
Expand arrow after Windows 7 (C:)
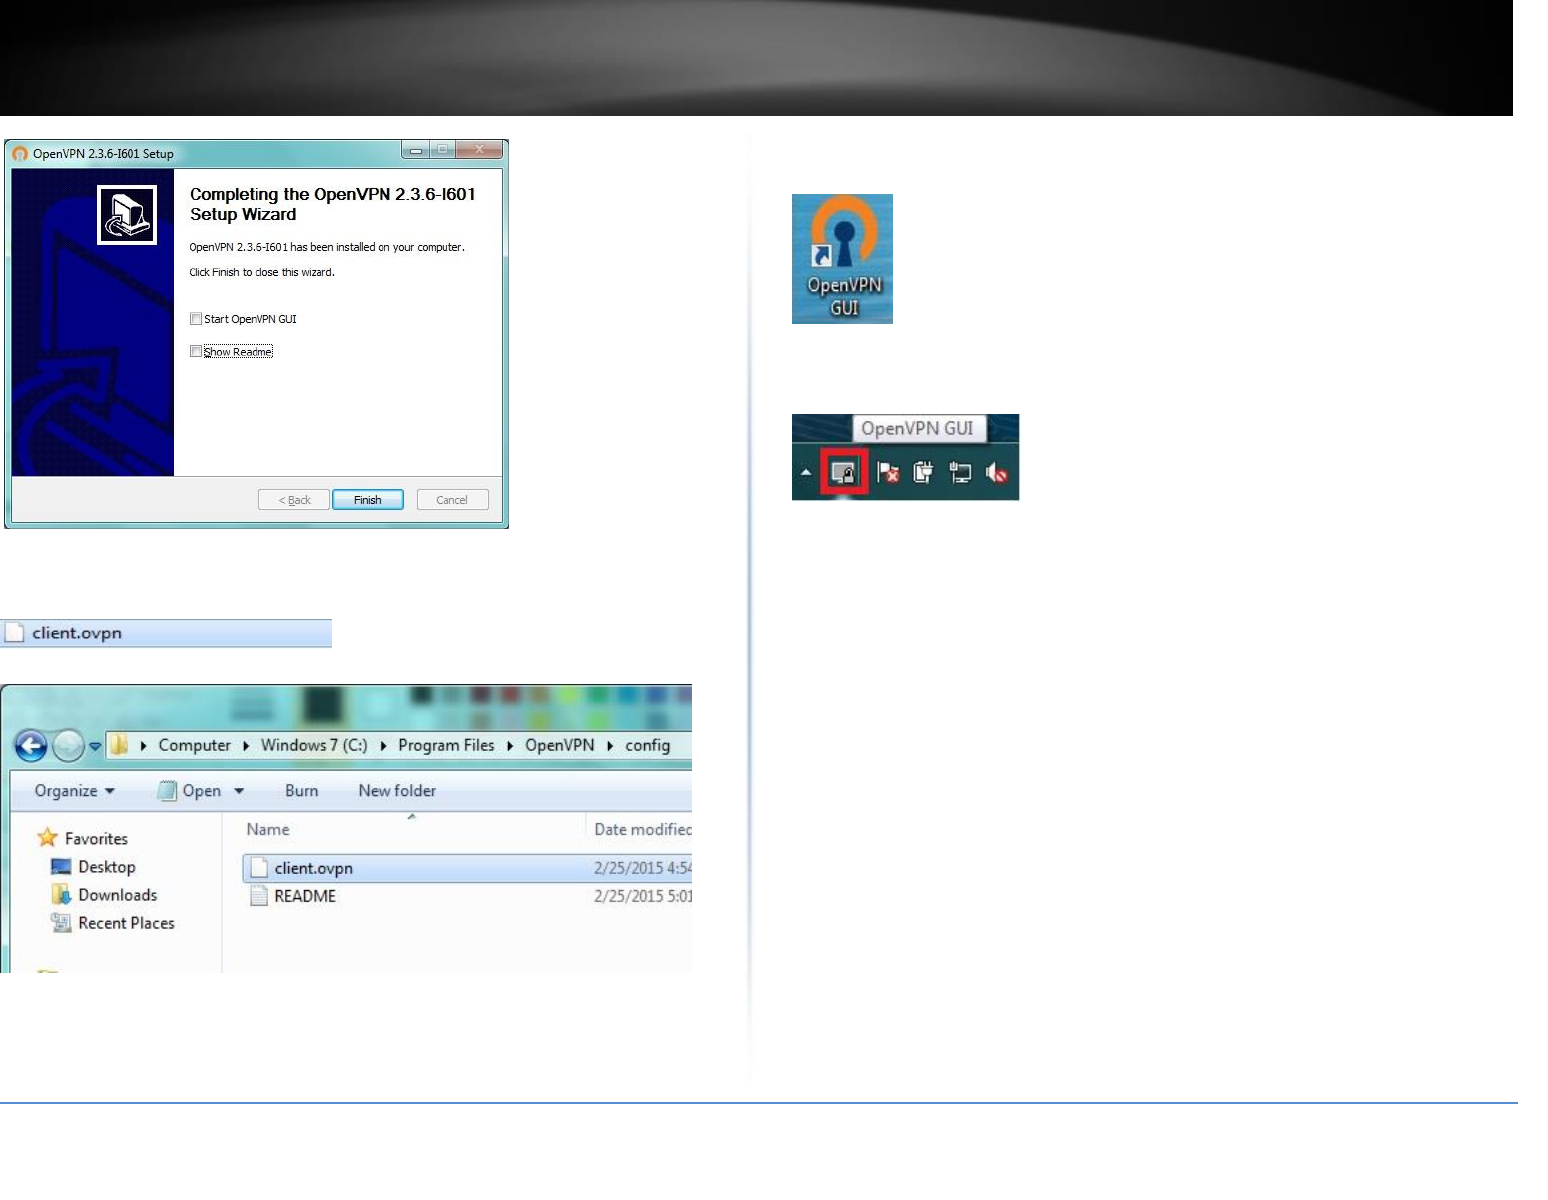pyautogui.click(x=383, y=746)
